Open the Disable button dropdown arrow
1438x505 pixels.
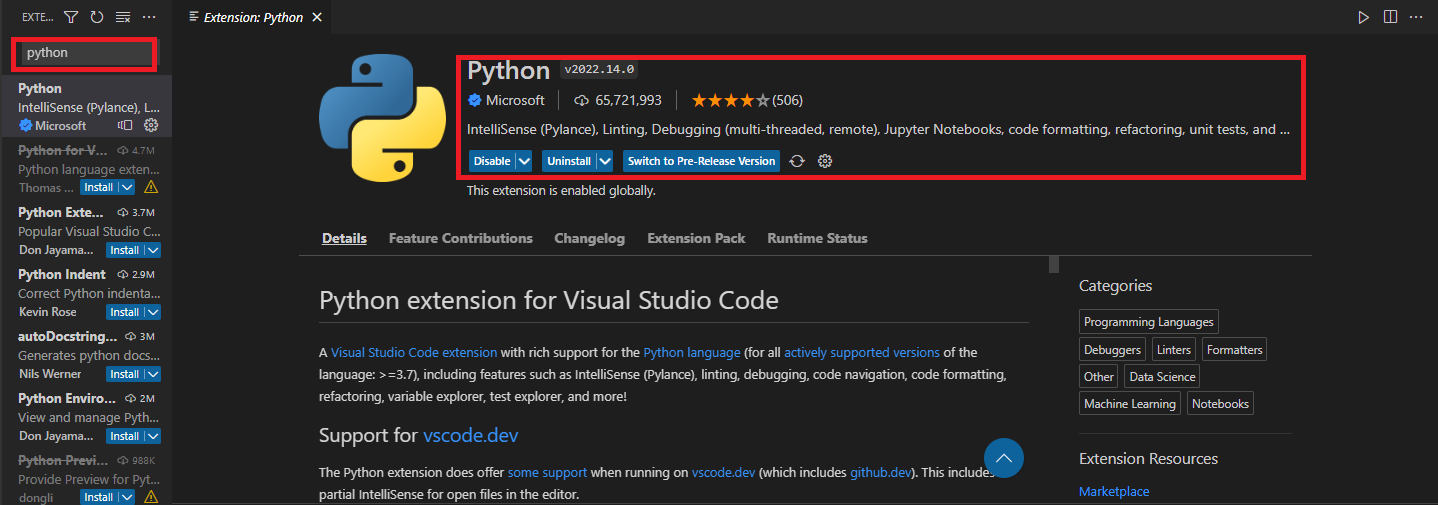tap(524, 161)
